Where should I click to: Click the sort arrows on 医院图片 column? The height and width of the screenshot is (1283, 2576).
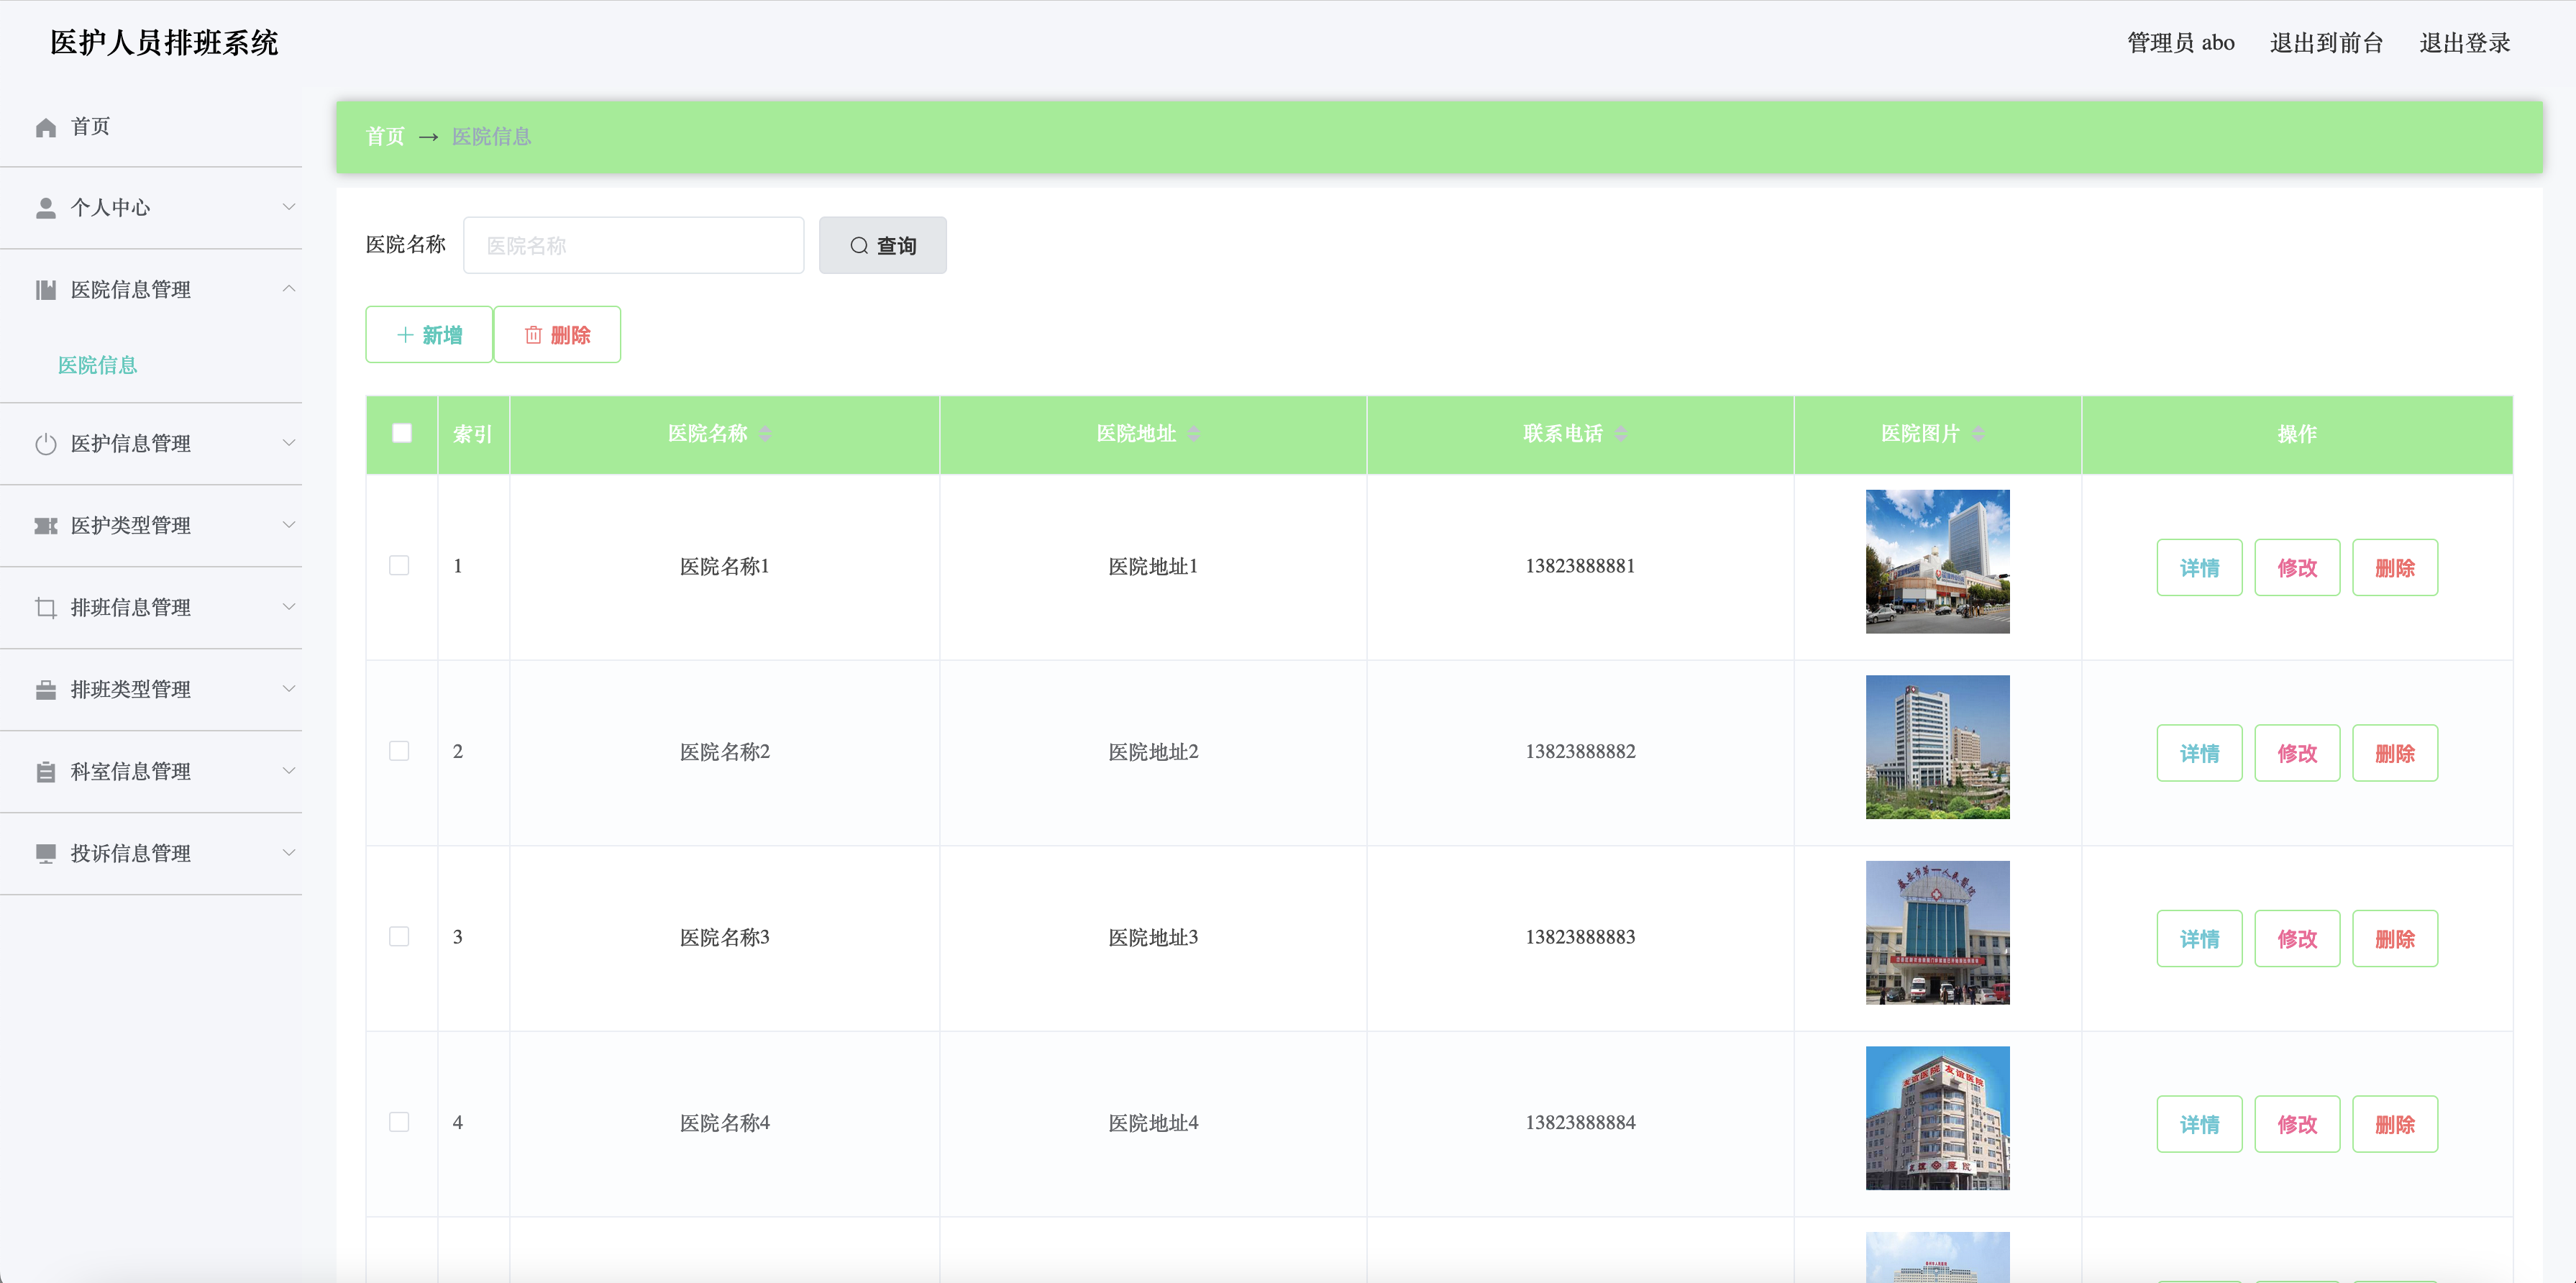tap(1978, 434)
